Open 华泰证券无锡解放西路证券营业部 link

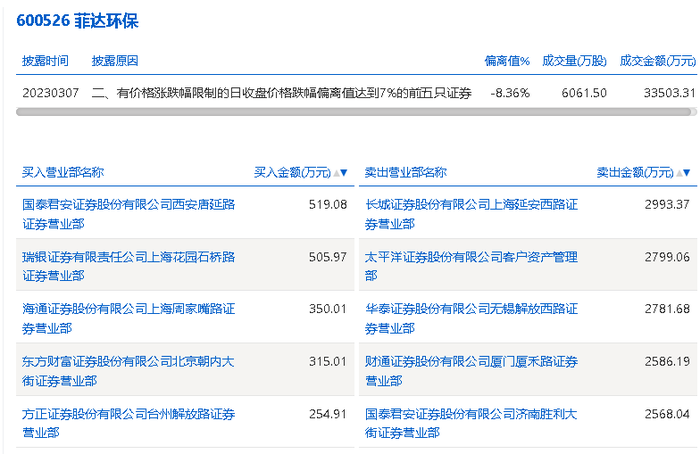click(471, 318)
